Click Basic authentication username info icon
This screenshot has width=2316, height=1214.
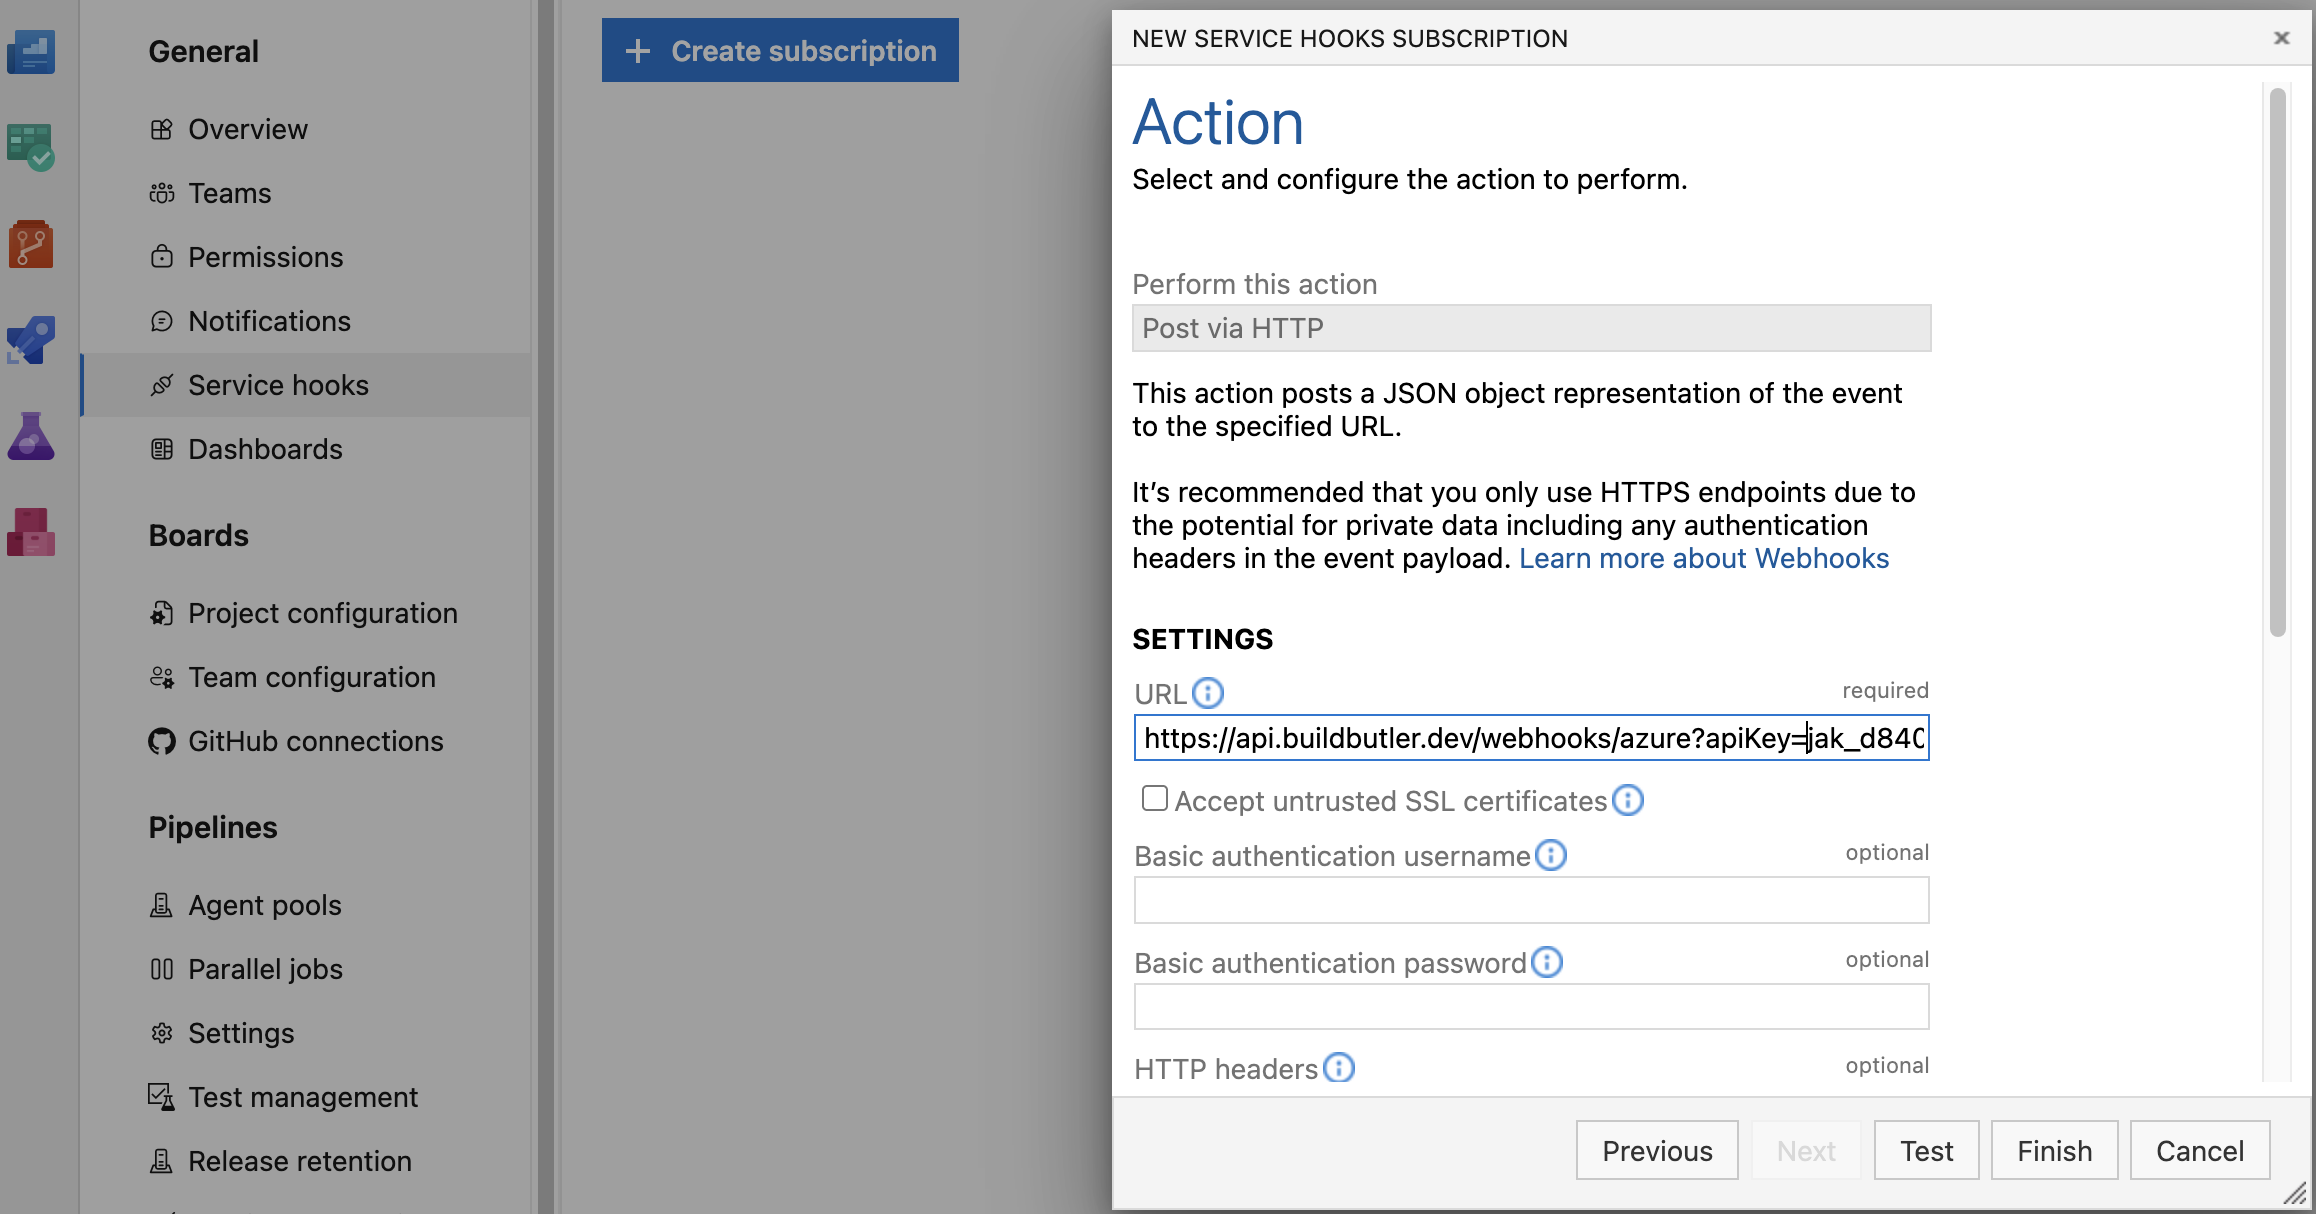click(1551, 855)
